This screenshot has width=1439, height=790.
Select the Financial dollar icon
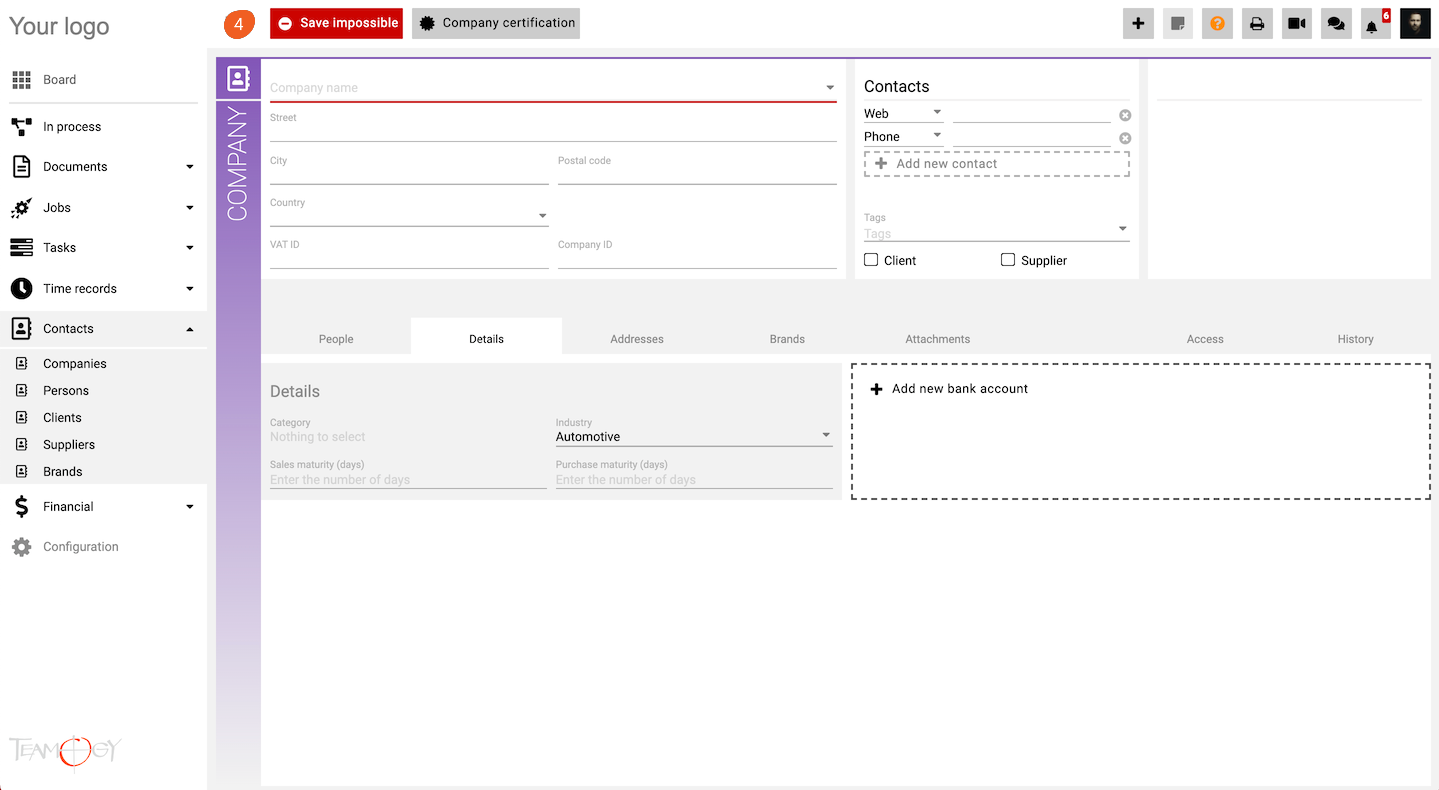click(x=21, y=507)
